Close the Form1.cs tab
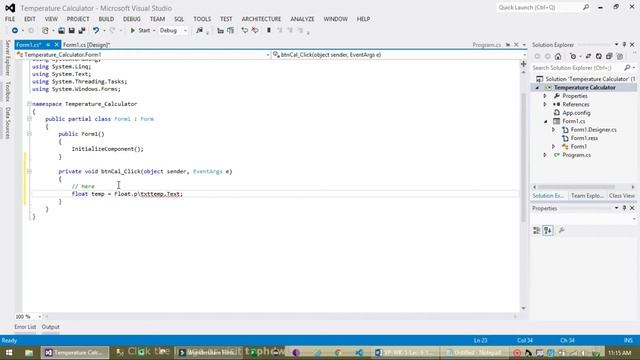The image size is (640, 360). [x=57, y=44]
